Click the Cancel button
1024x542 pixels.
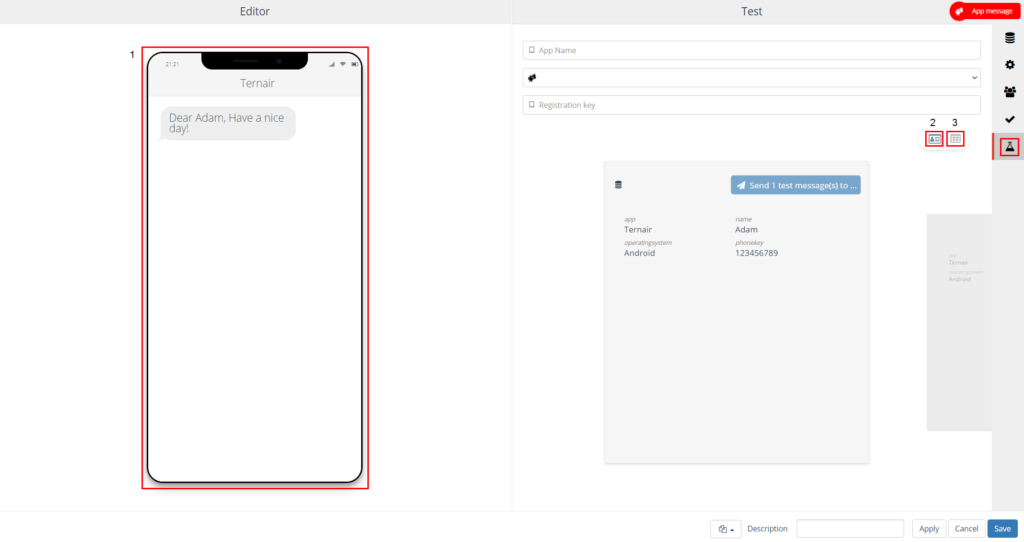pyautogui.click(x=966, y=529)
